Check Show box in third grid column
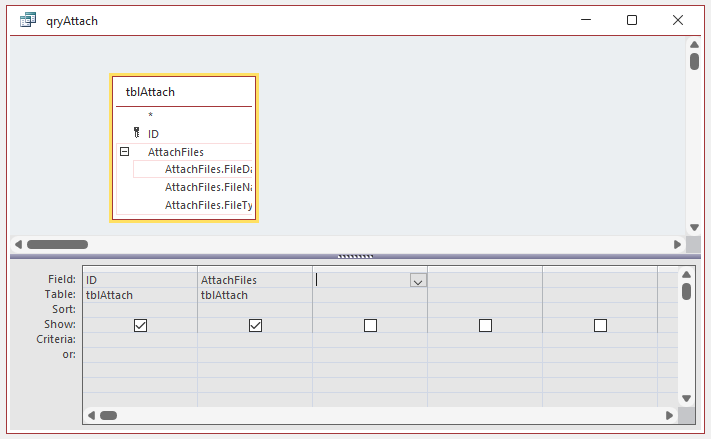This screenshot has width=711, height=439. click(370, 325)
